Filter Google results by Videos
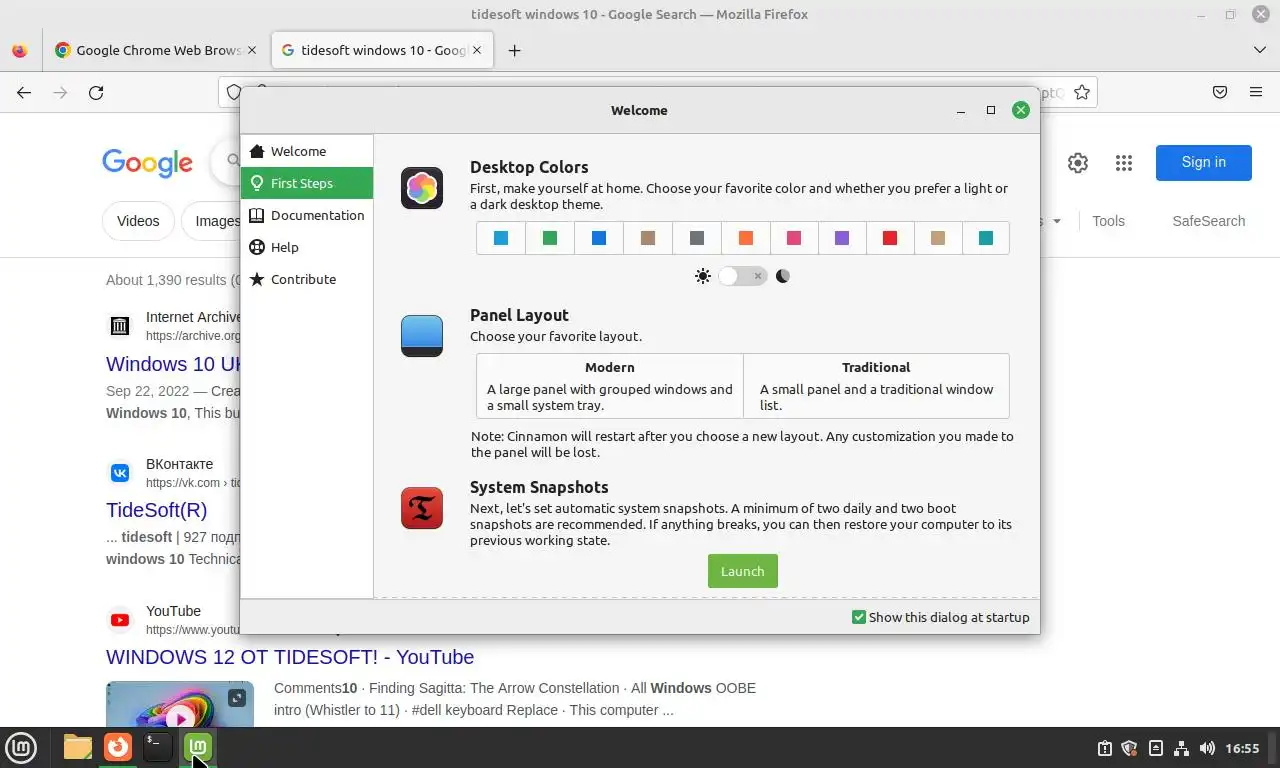1280x768 pixels. tap(138, 221)
